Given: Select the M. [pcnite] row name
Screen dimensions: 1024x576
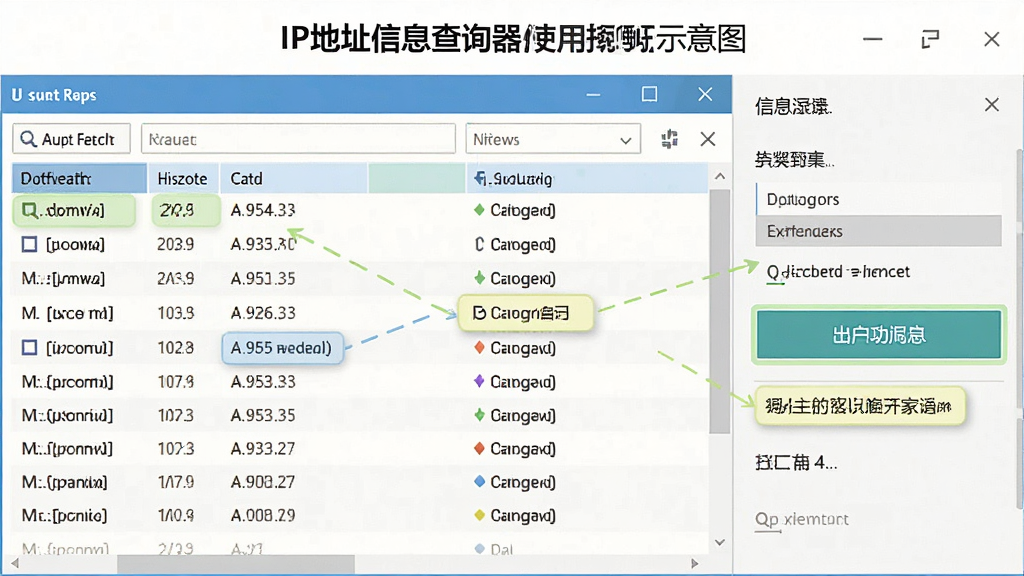Looking at the screenshot, I should pos(64,515).
